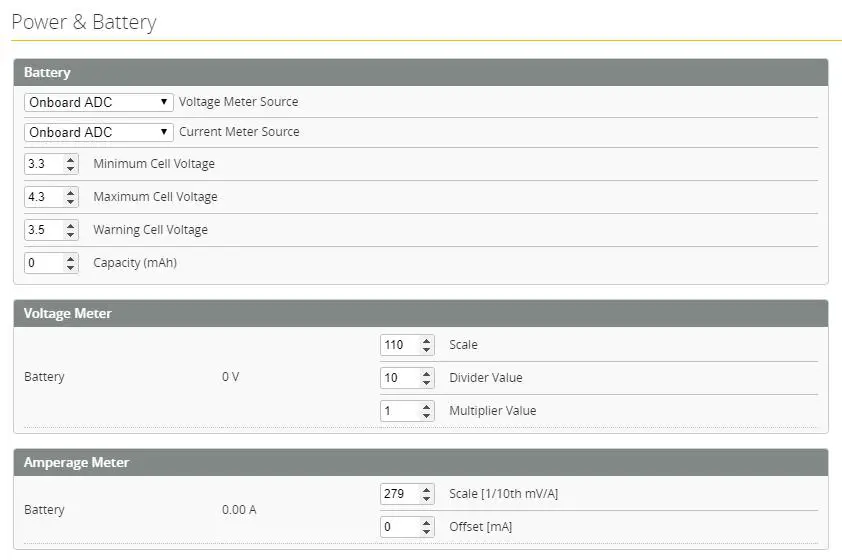Decrease Minimum Cell Voltage with down arrow

click(x=70, y=168)
